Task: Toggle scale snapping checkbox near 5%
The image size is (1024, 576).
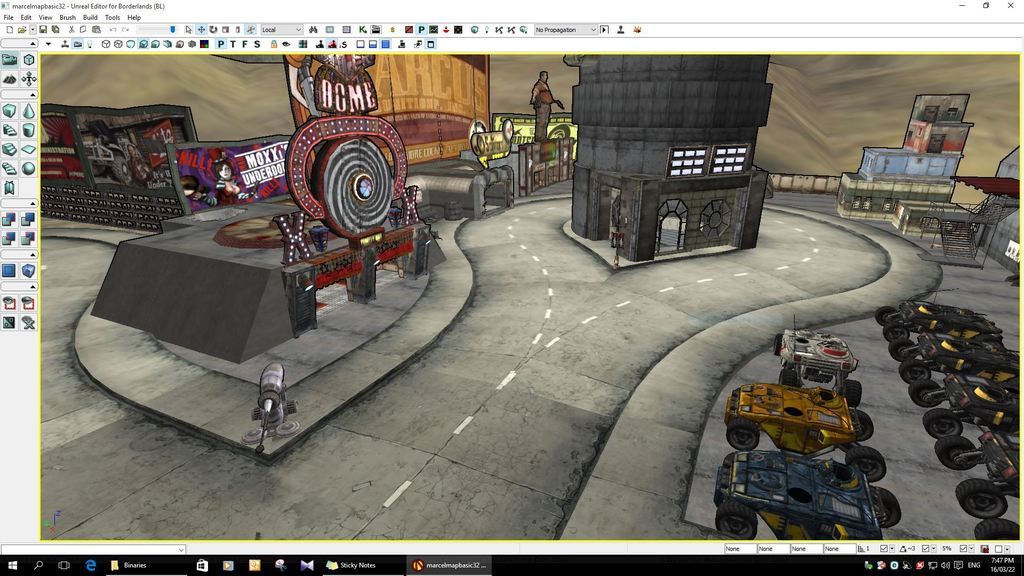Action: 963,549
